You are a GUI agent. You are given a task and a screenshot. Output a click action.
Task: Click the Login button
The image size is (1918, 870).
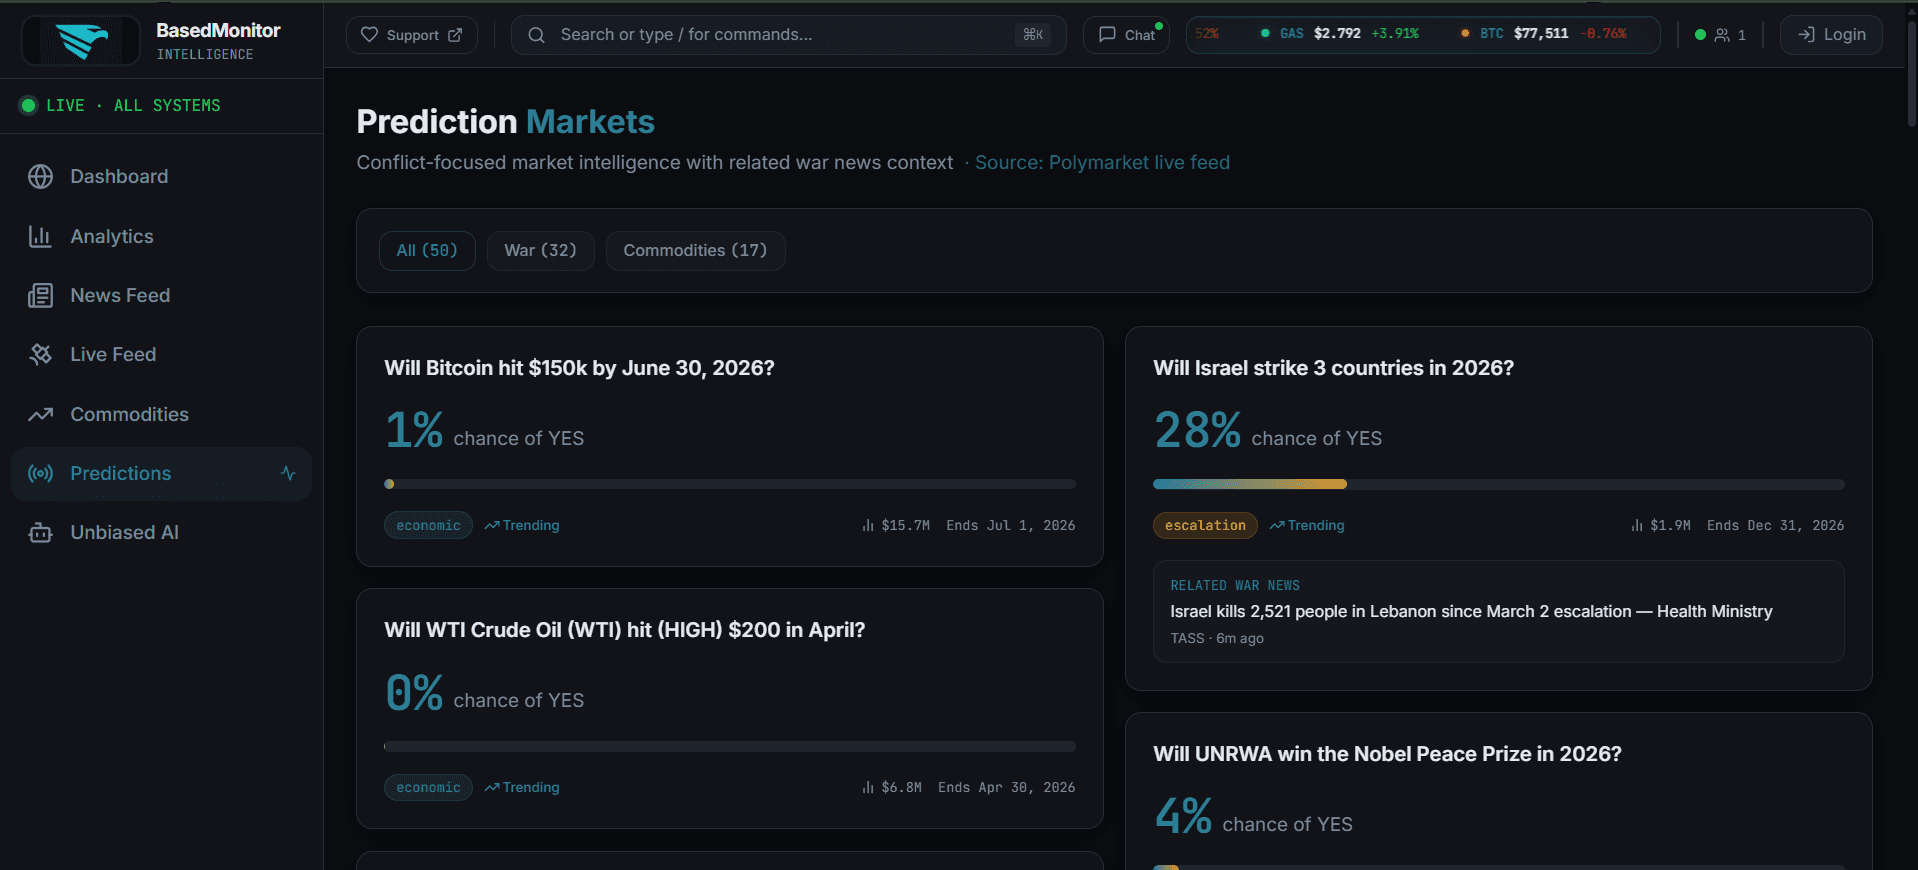click(1831, 35)
